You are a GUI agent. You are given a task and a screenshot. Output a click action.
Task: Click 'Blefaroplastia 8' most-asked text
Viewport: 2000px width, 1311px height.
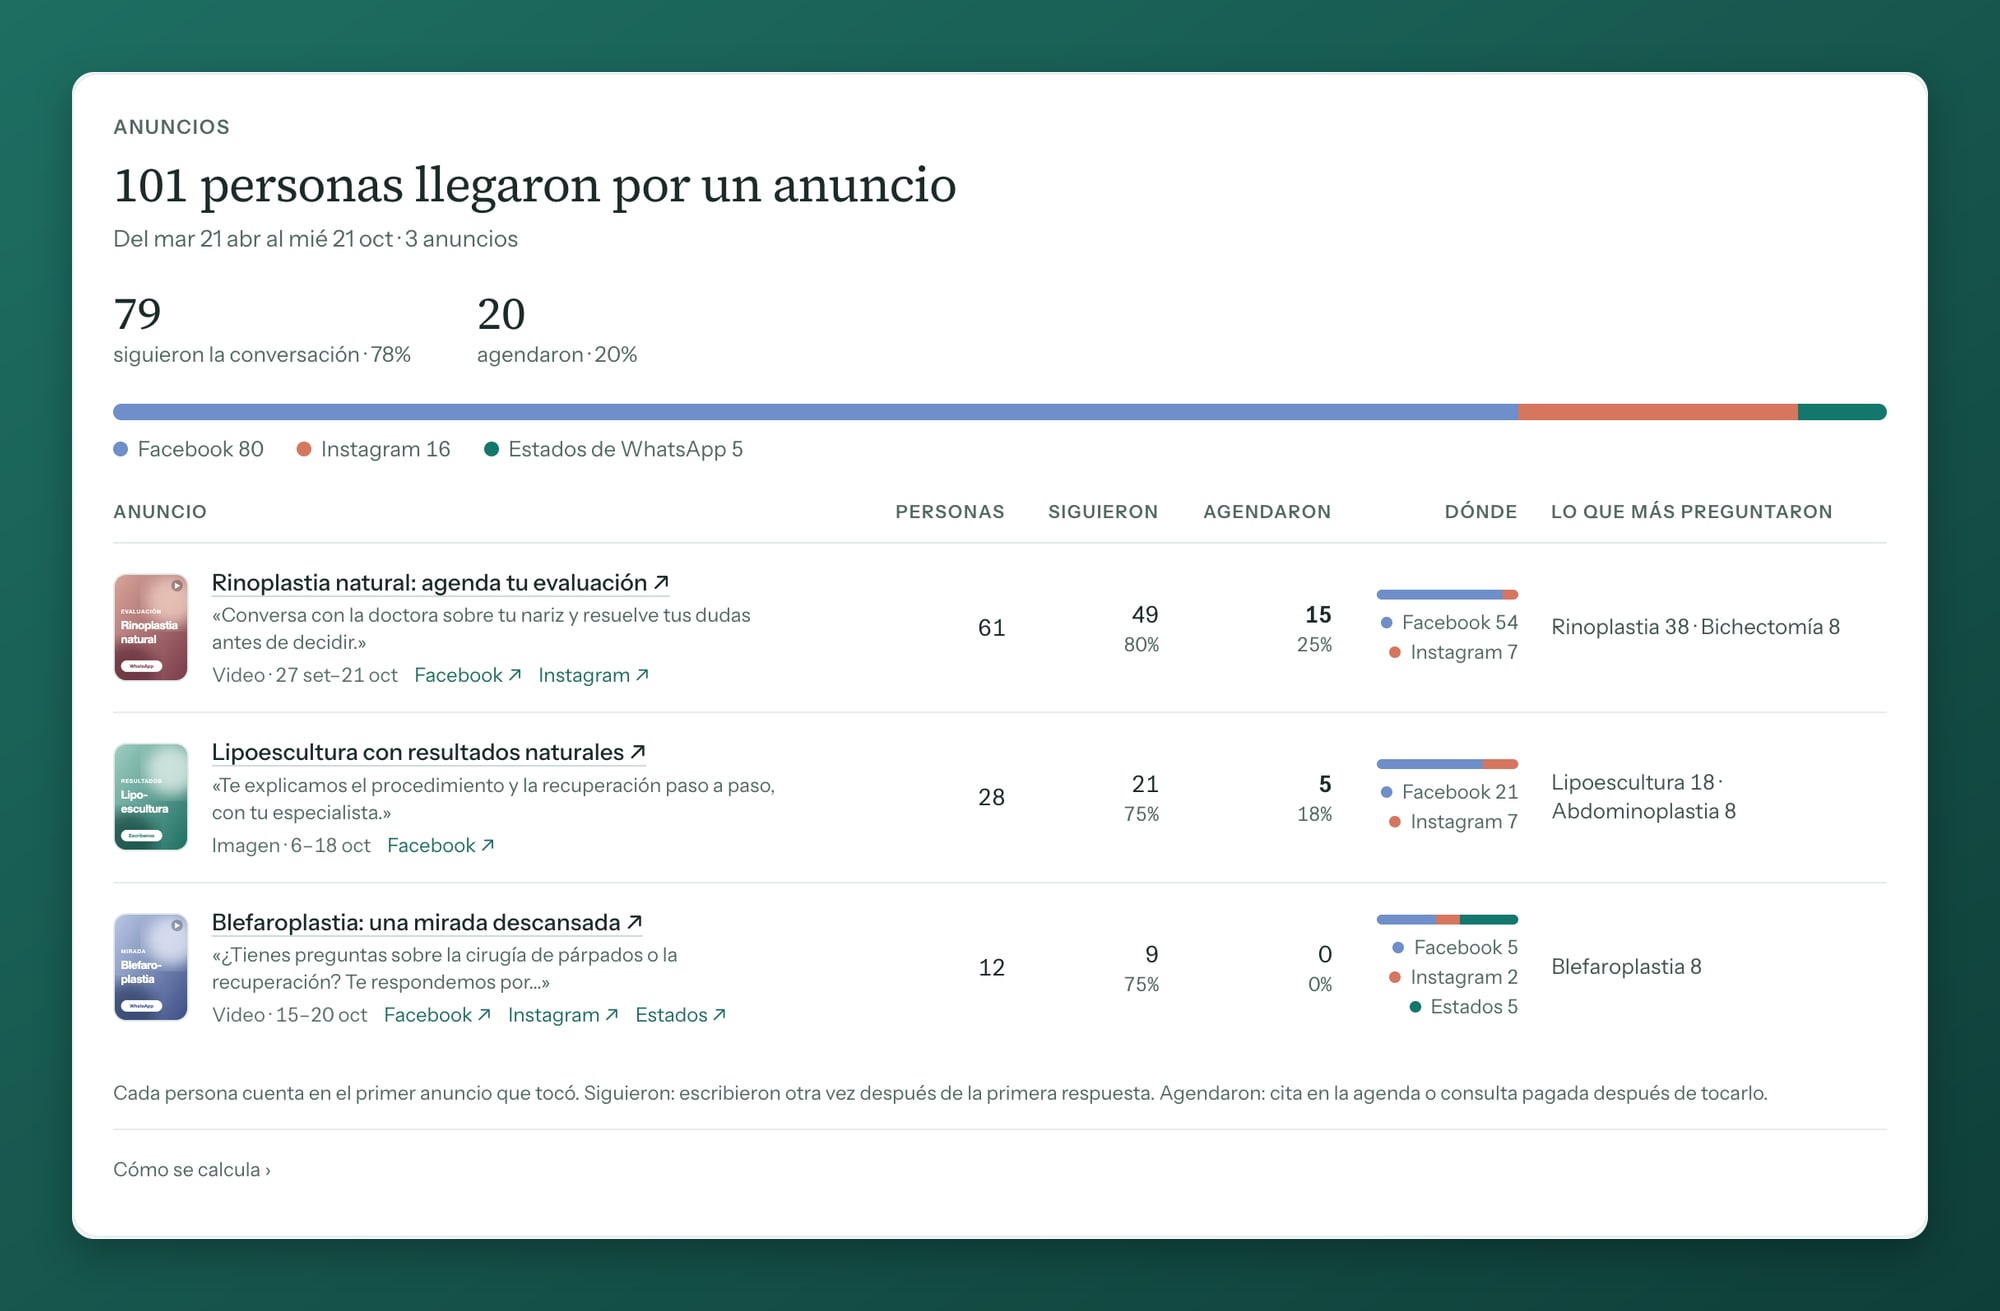(1626, 967)
